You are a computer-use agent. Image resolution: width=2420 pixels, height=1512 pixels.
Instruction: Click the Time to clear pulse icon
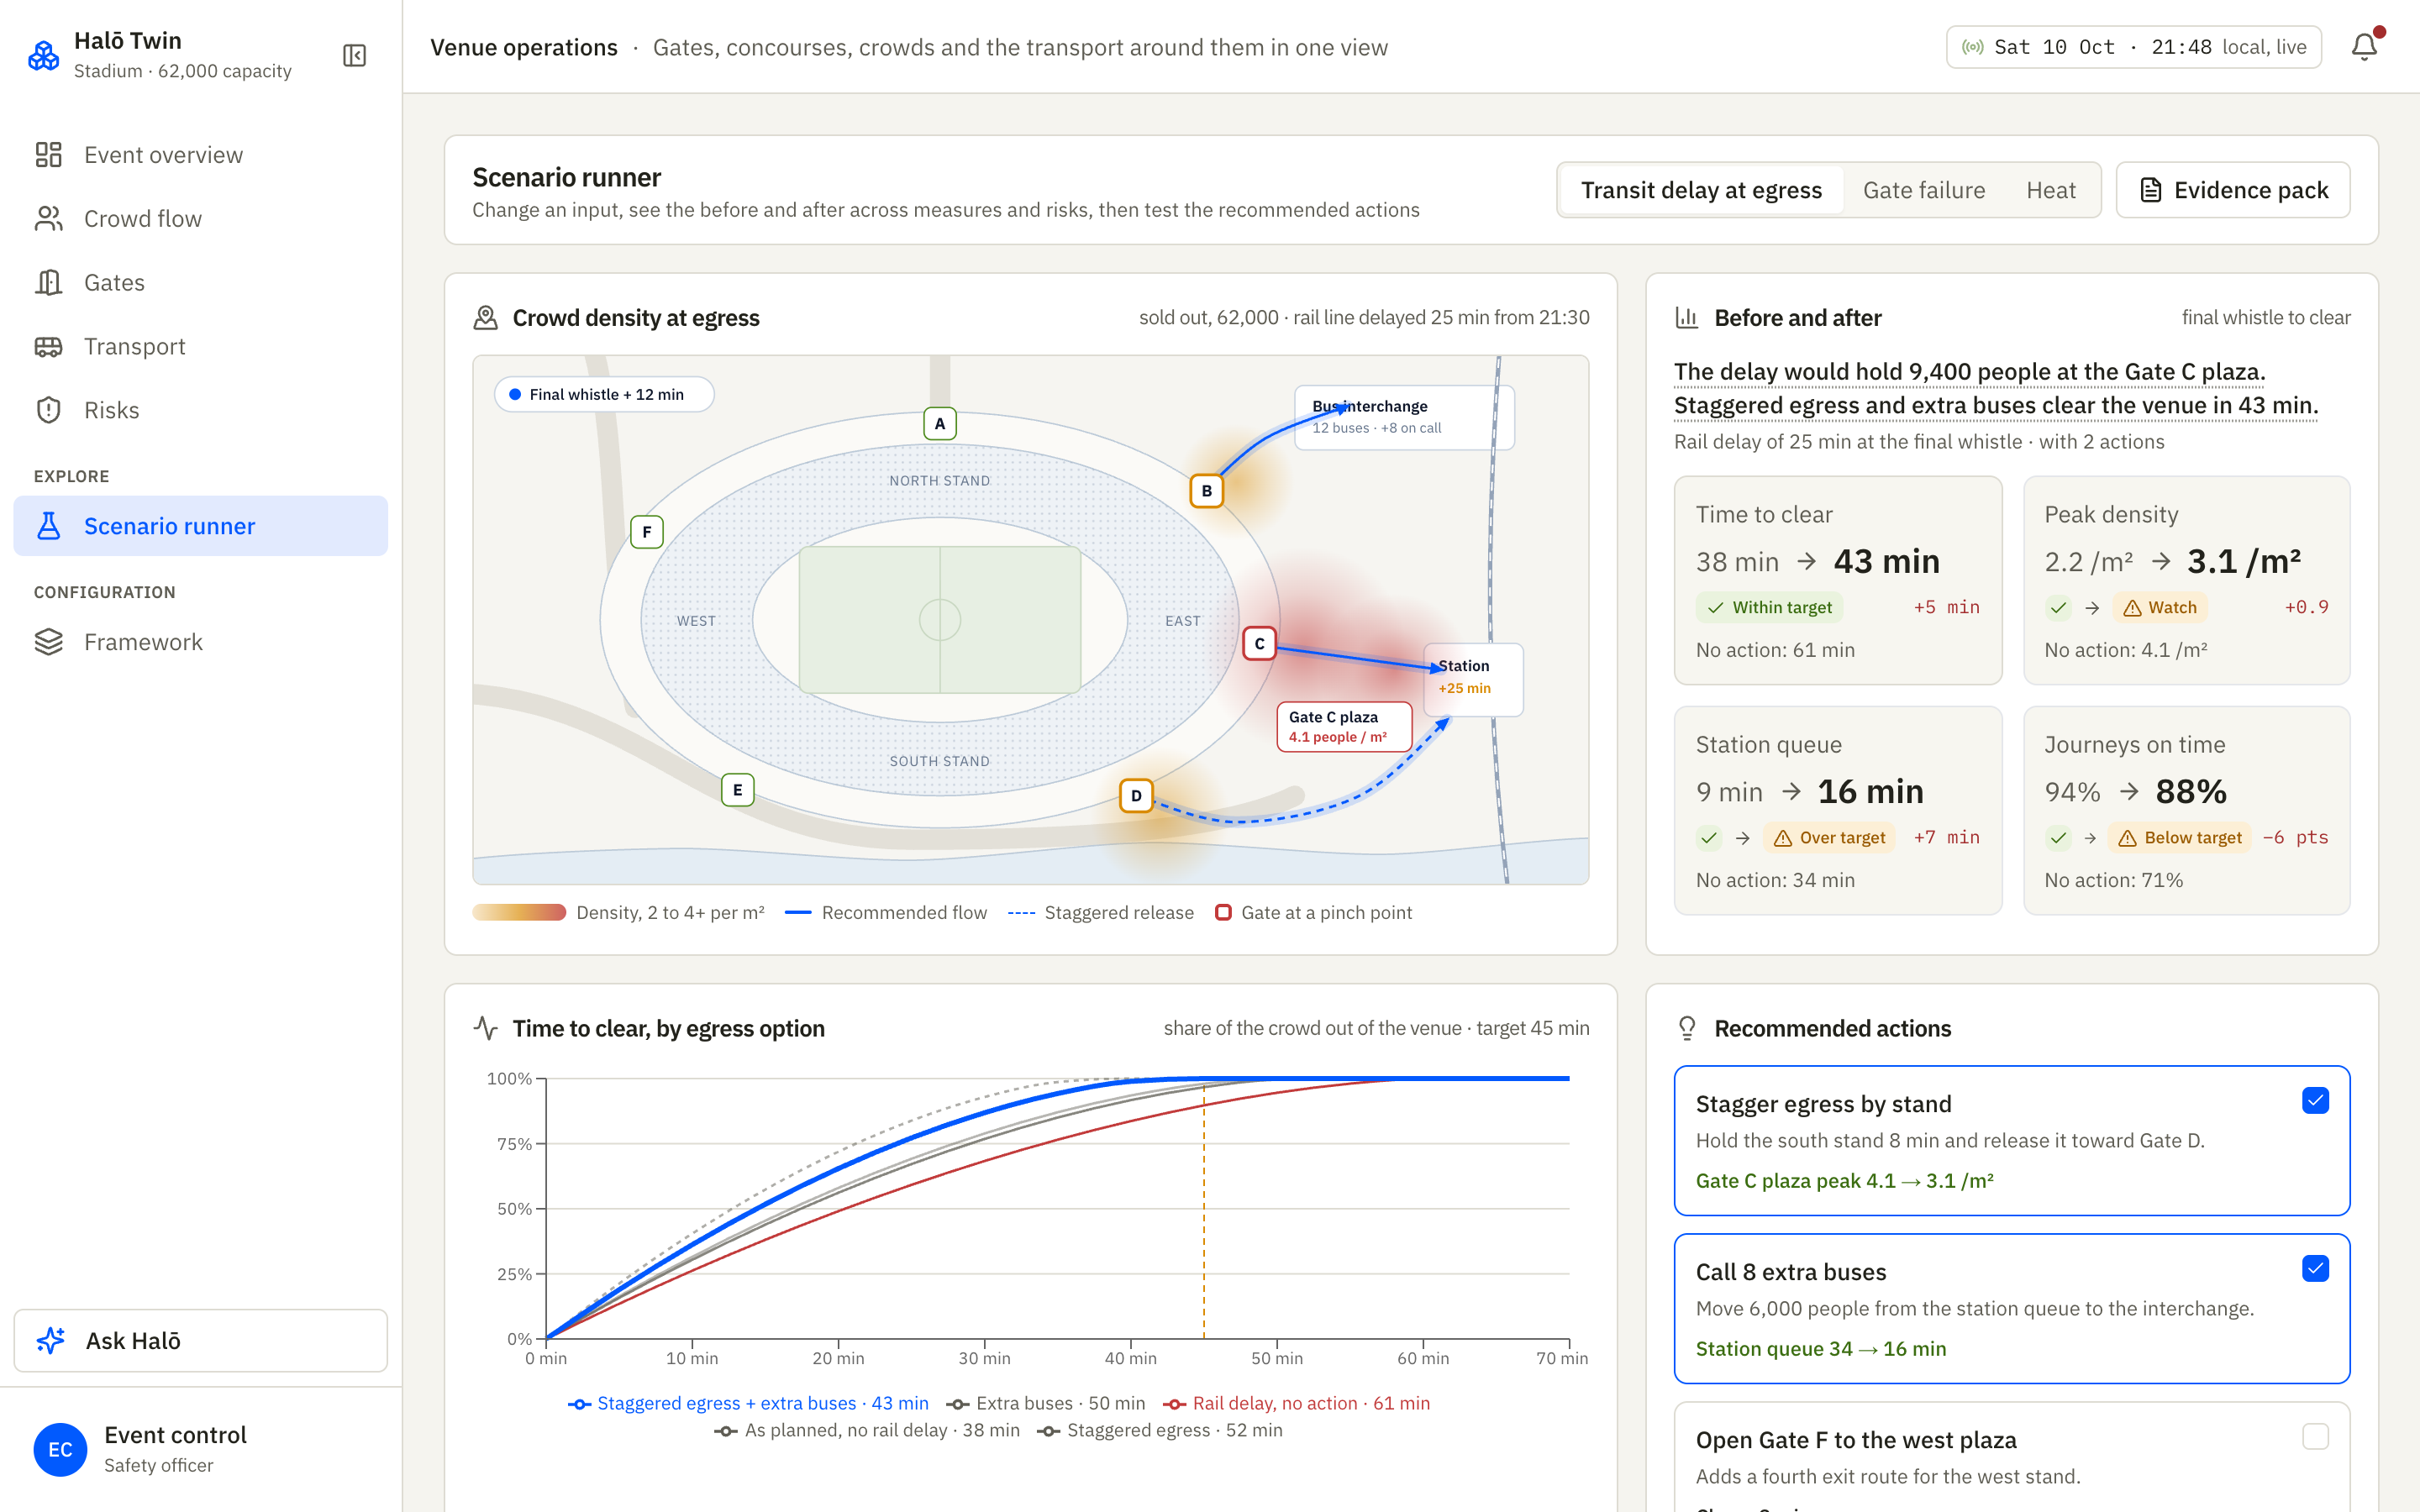(x=485, y=1028)
